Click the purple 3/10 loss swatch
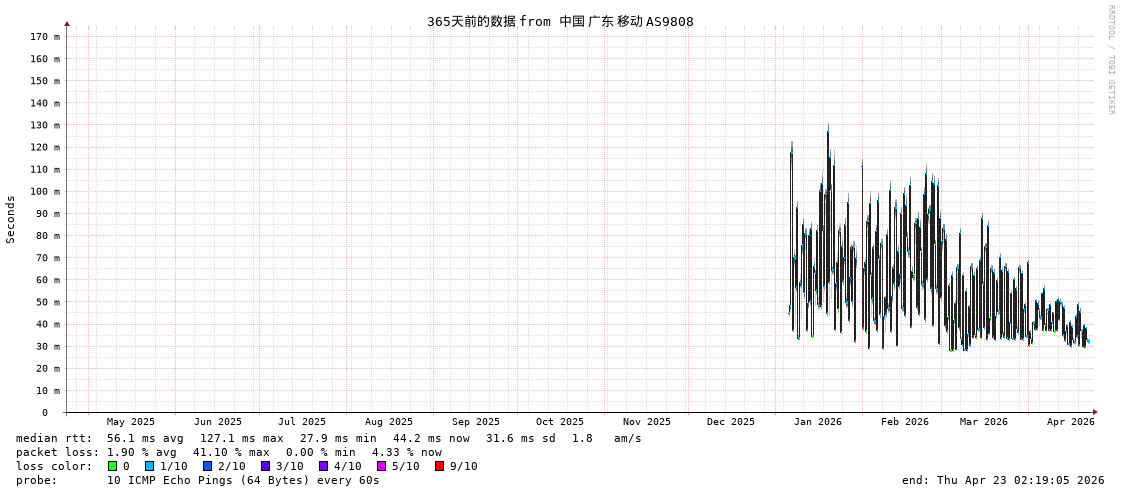Viewport: 1121px width, 494px height. point(266,466)
